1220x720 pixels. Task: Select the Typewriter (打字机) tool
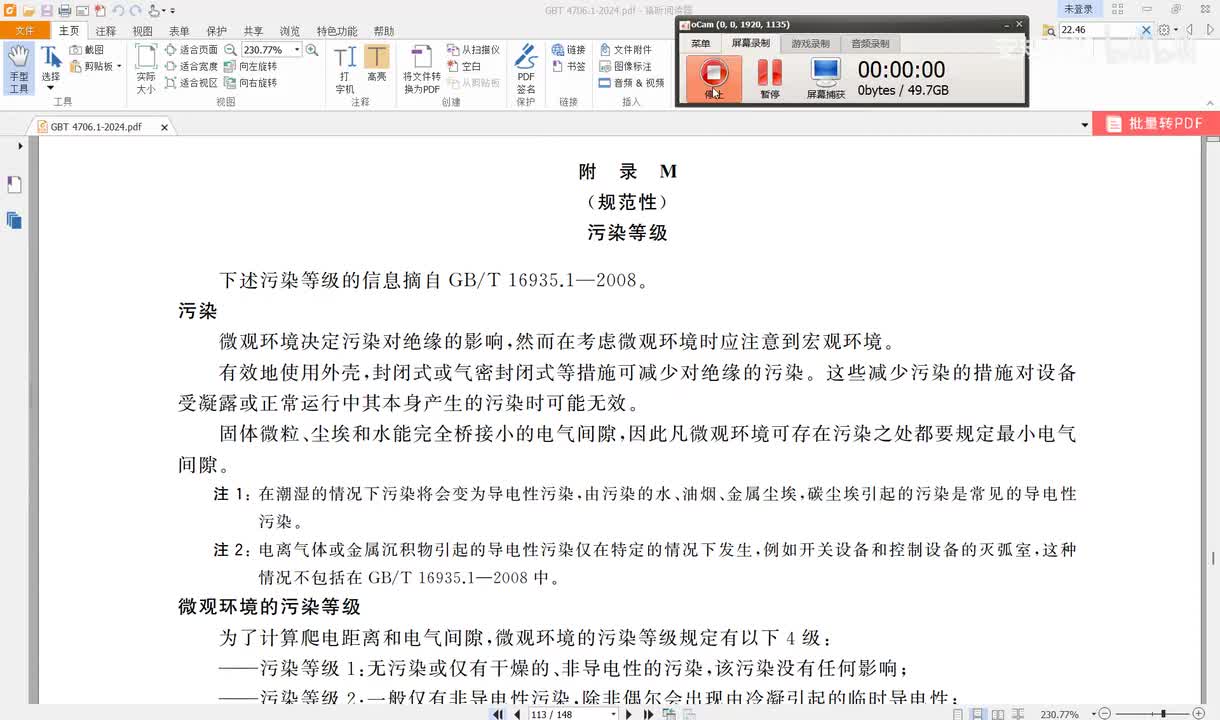(x=345, y=69)
